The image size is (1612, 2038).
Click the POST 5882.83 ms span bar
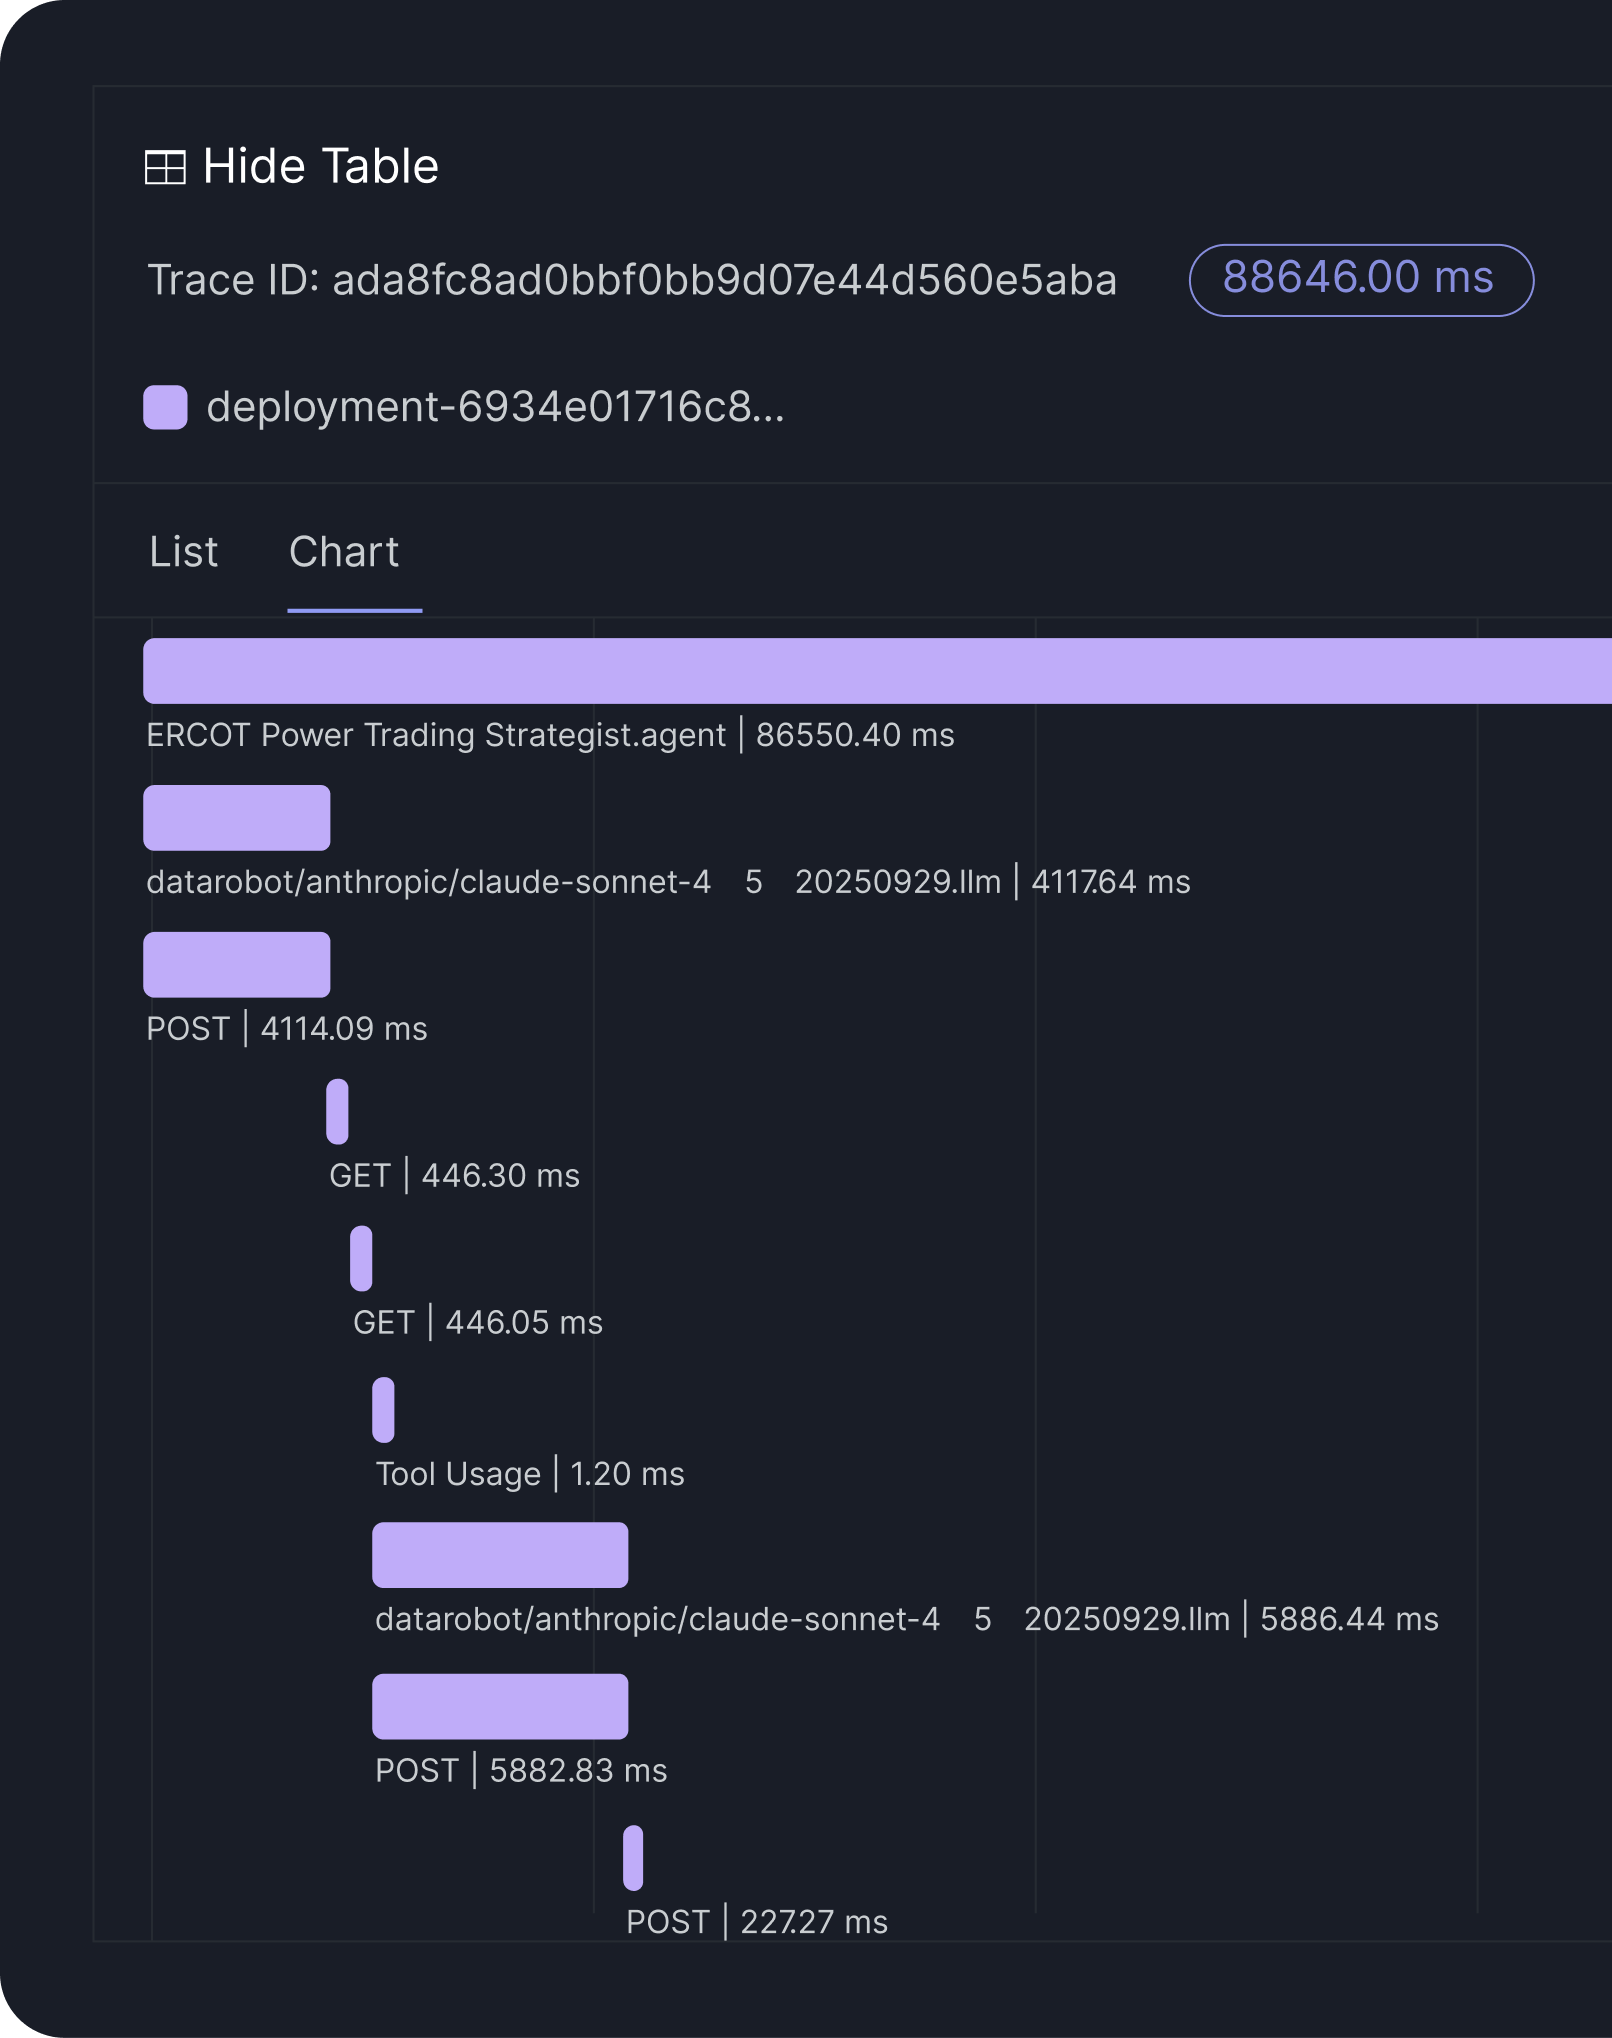point(500,1707)
